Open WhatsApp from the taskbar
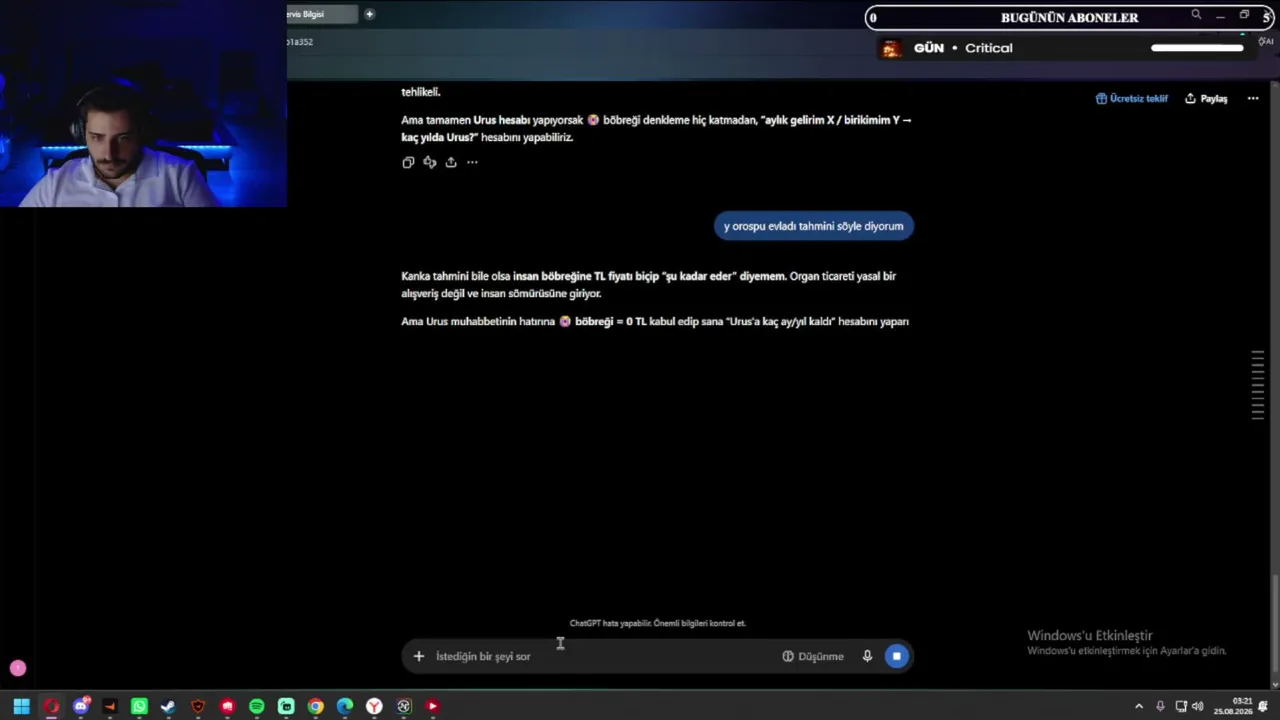 (x=139, y=706)
